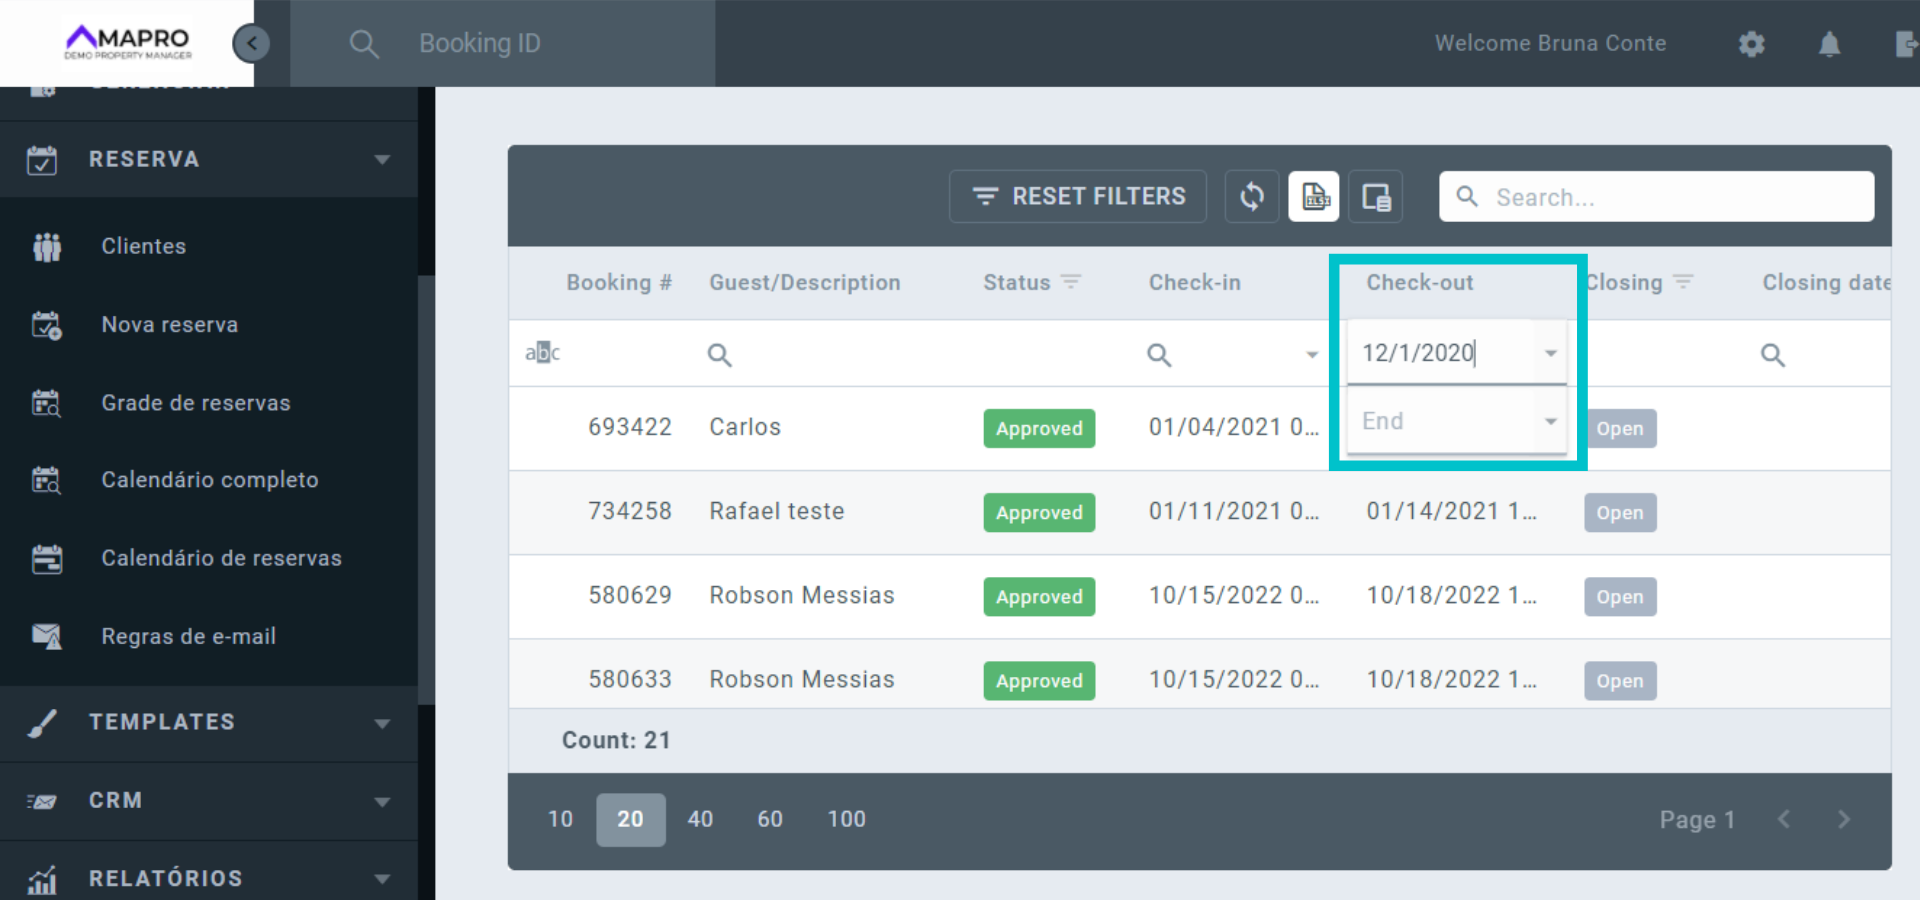Open the Check-in filter dropdown arrow

tap(1312, 354)
